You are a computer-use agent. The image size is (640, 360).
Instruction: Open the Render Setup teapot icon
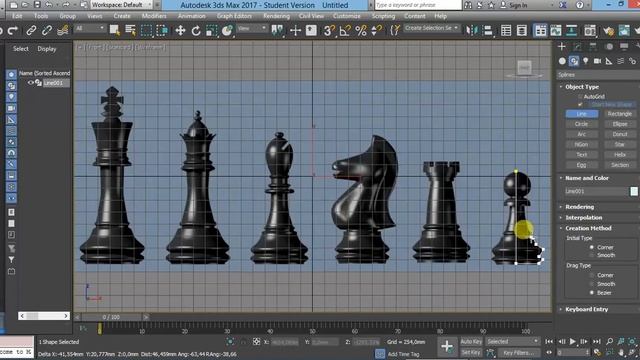608,31
